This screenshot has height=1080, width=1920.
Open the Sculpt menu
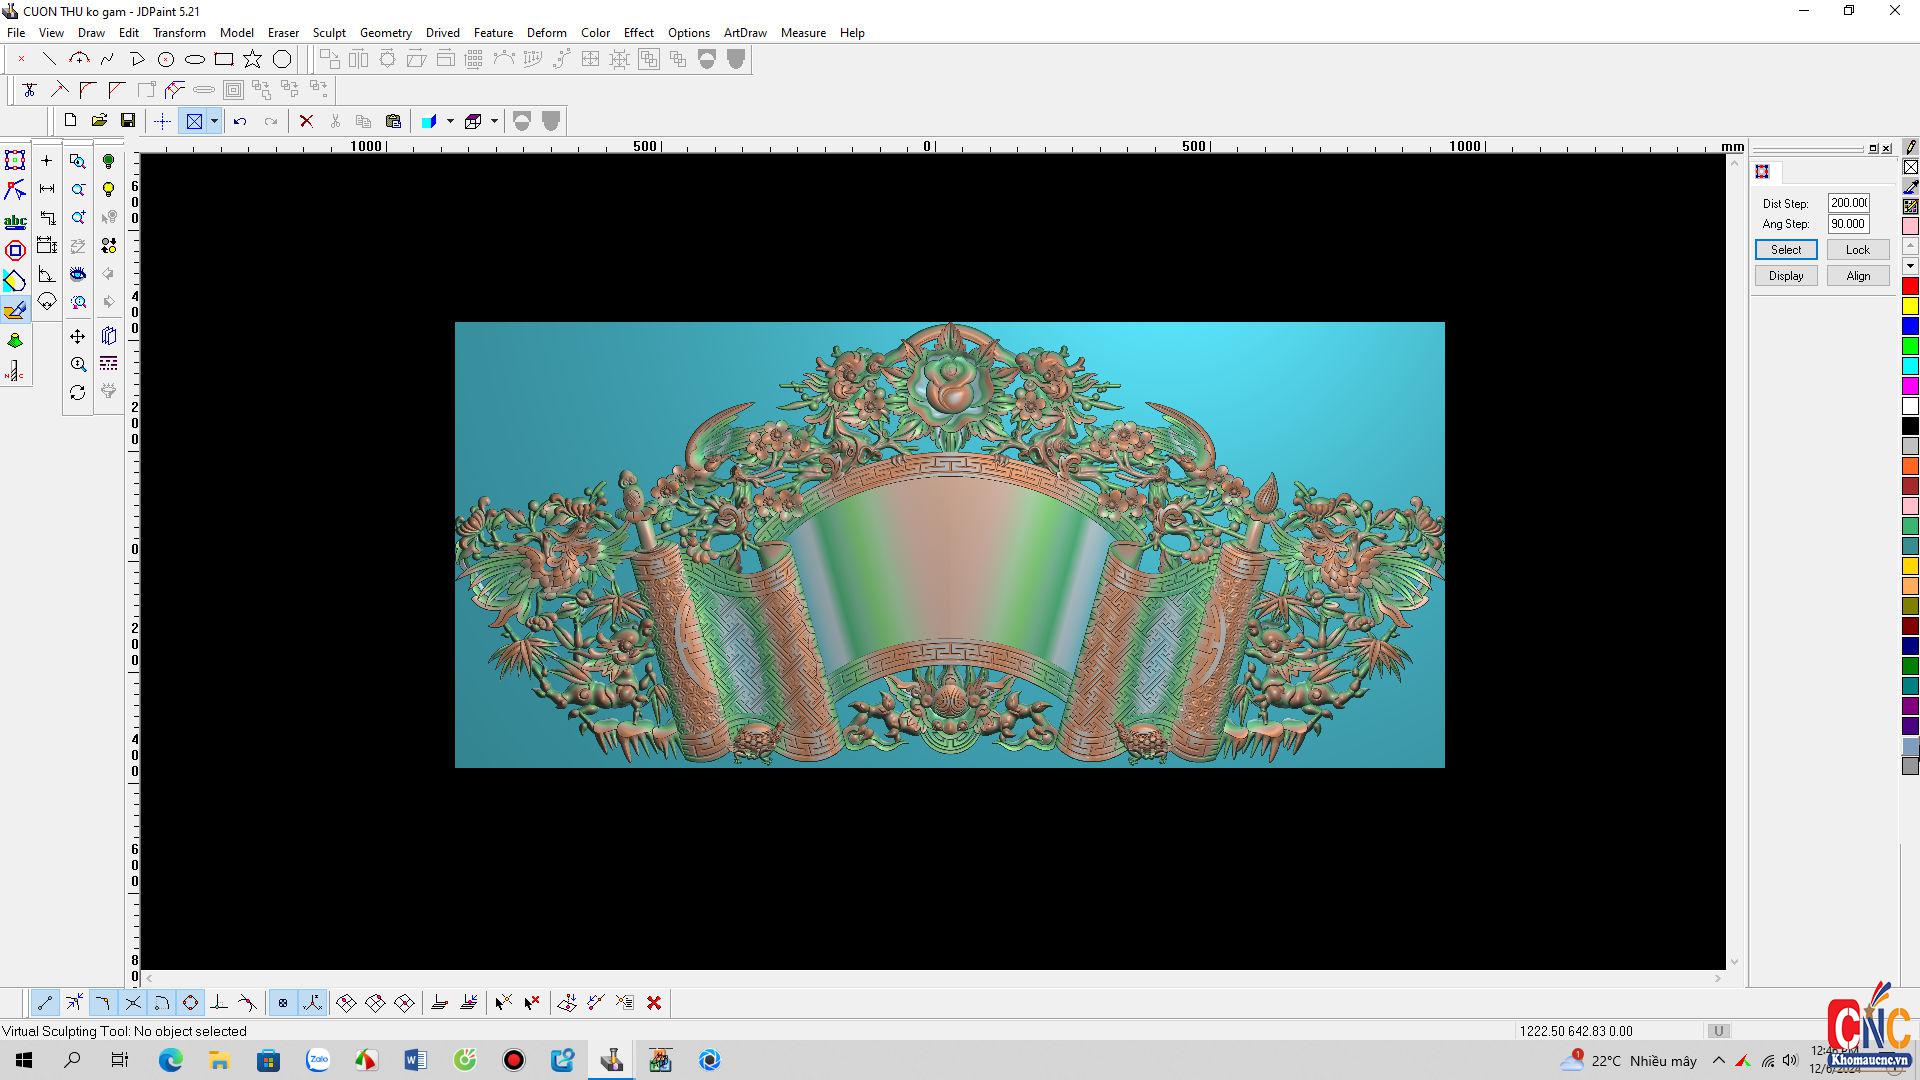(329, 33)
